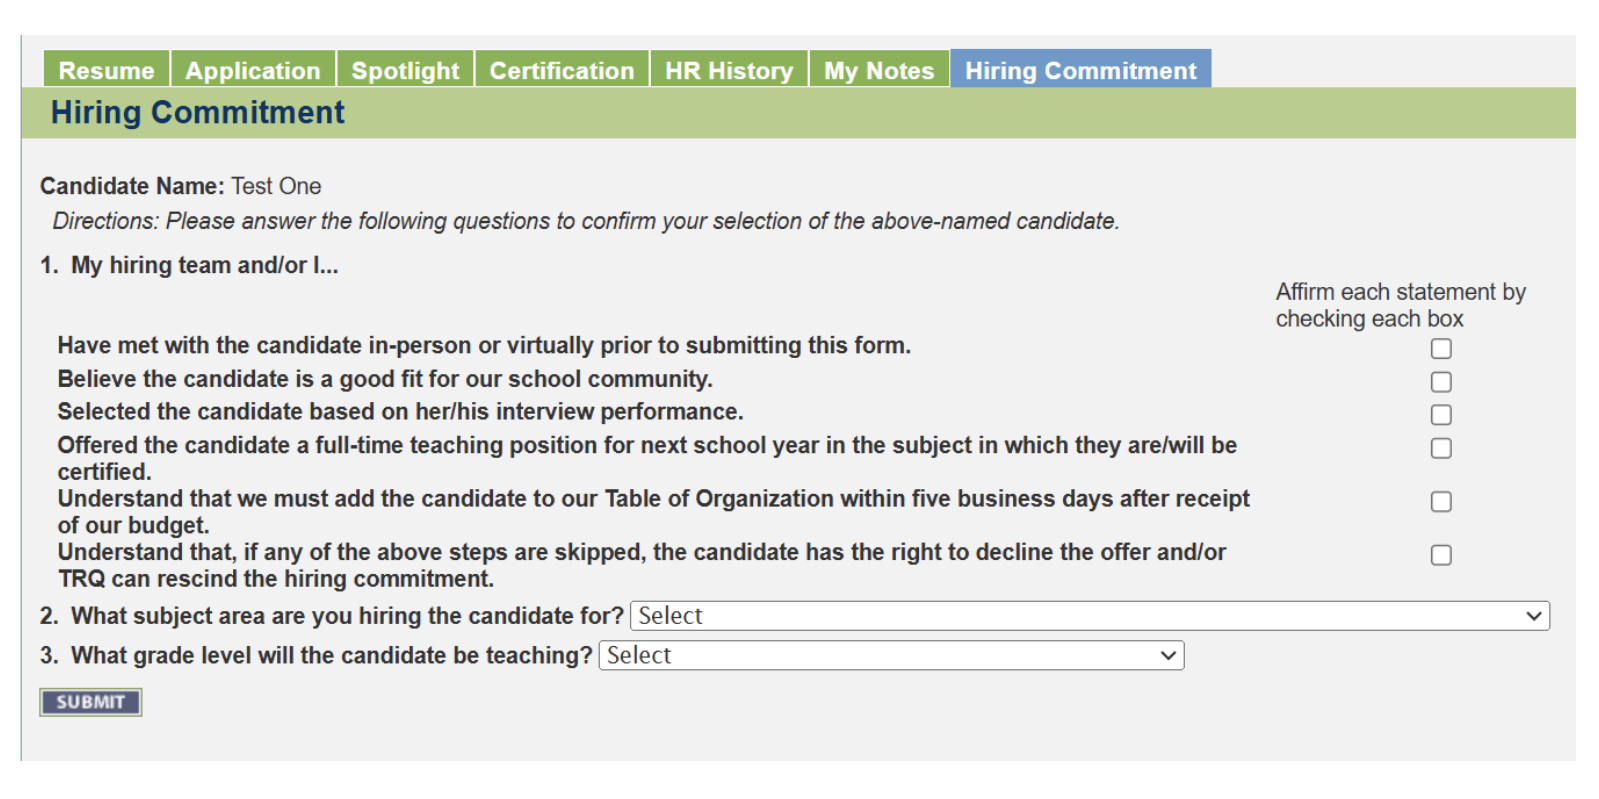Affirm candidate is a good fit checkbox

(1440, 382)
